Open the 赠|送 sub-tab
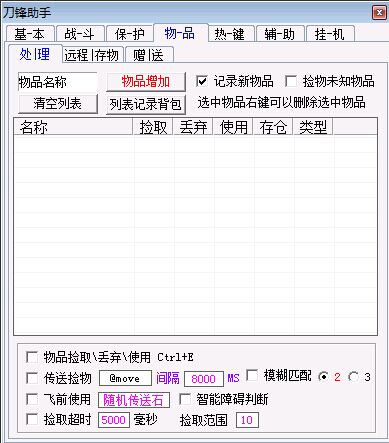The image size is (389, 443). click(x=149, y=55)
